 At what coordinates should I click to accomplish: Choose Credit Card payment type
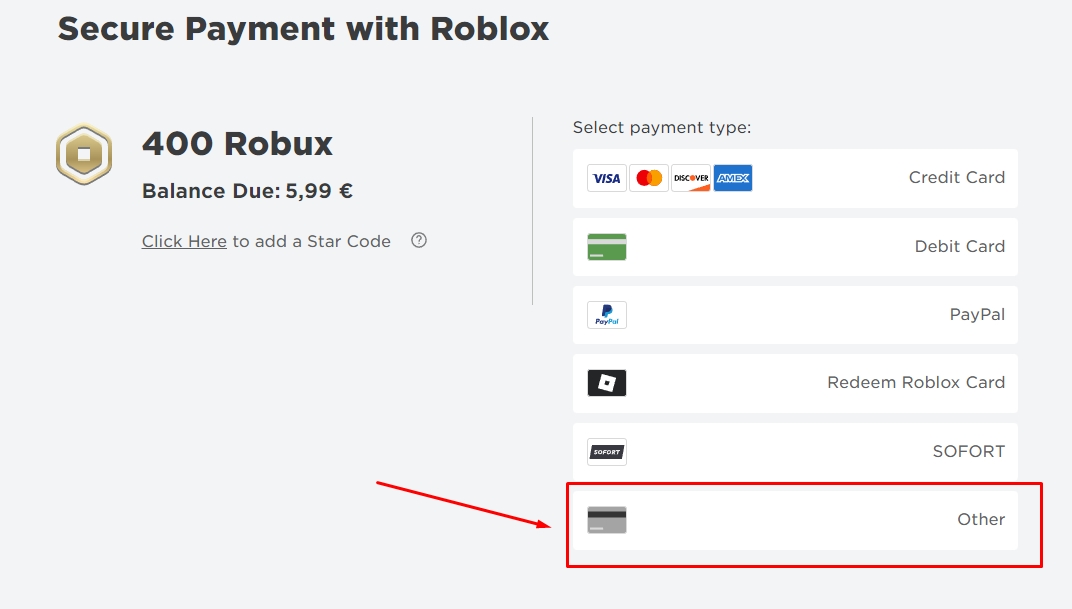click(x=956, y=178)
